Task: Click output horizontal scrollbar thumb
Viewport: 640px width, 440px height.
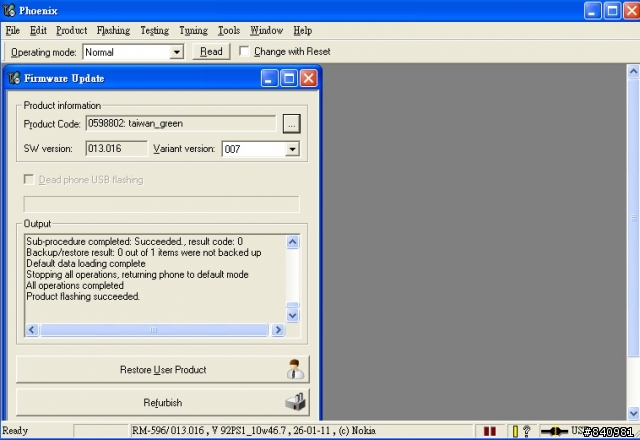Action: pos(154,329)
